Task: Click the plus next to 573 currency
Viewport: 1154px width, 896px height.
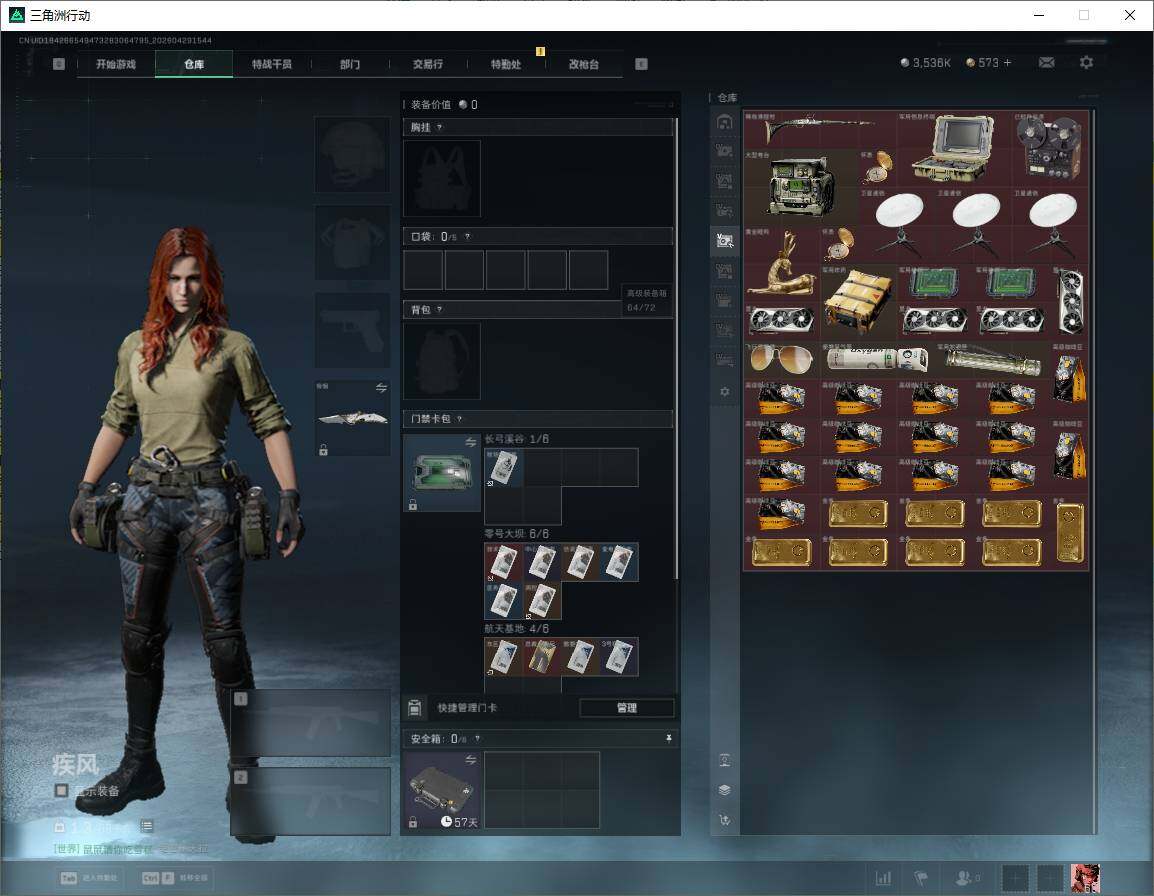Action: click(1008, 63)
